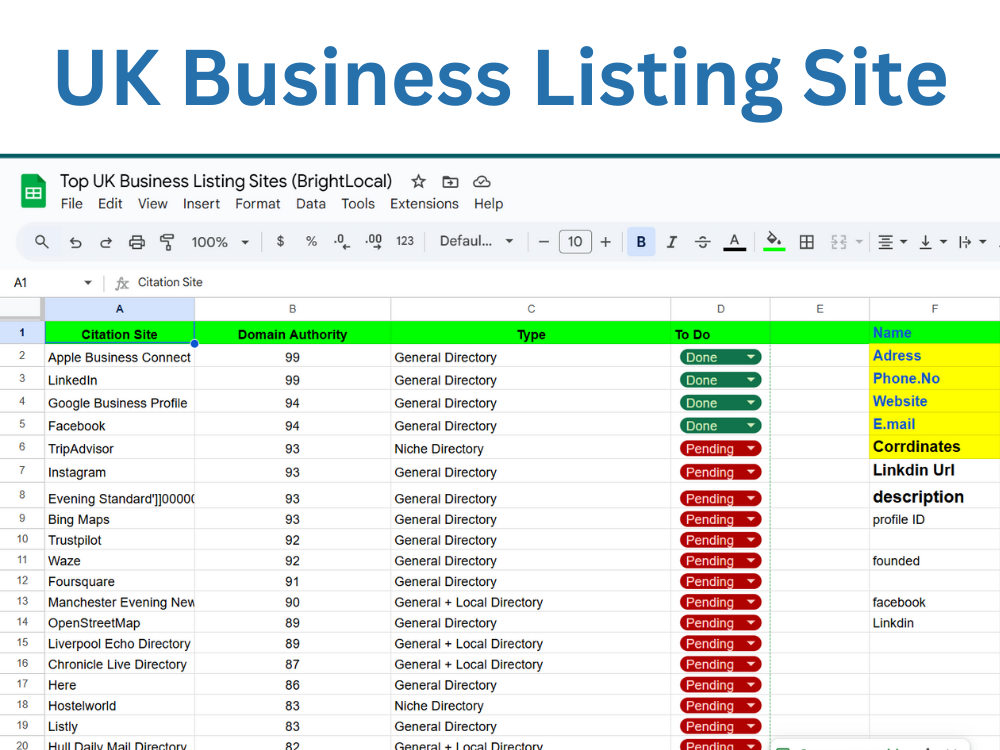The width and height of the screenshot is (1000, 750).
Task: Select the OpenStreetMap cell
Action: 119,623
